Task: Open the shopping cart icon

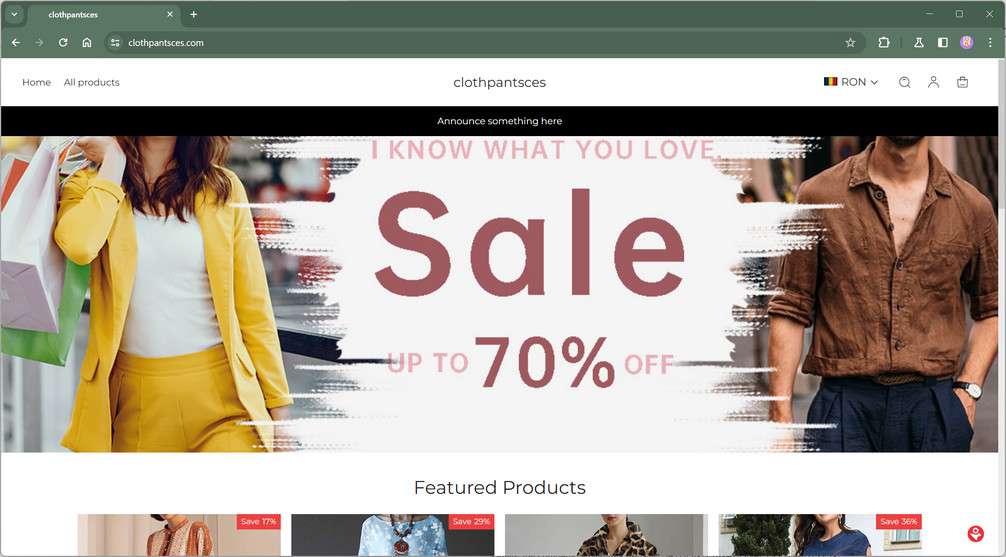Action: click(962, 82)
